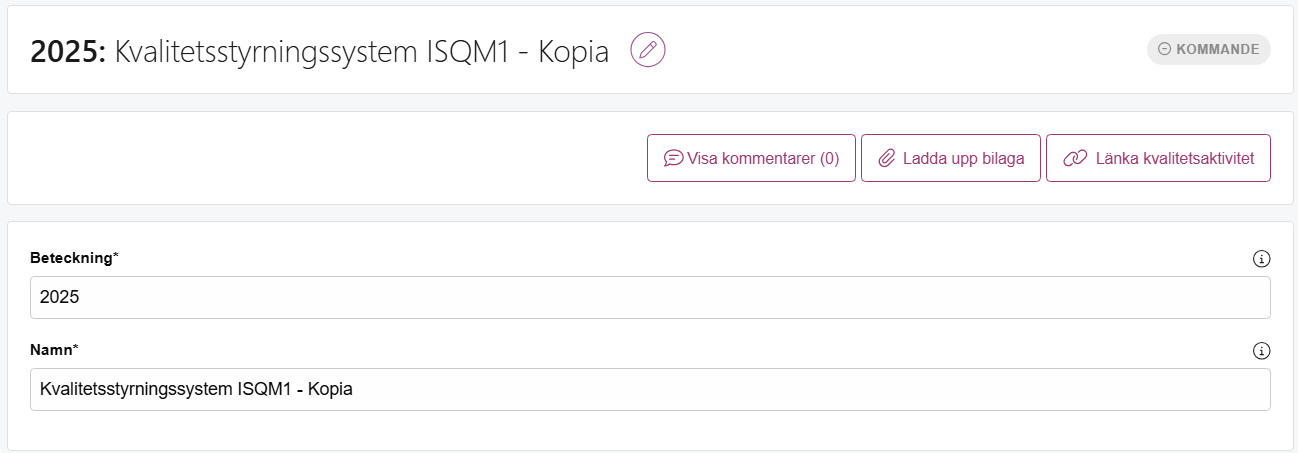The image size is (1298, 453).
Task: Focus the Beteckning field containing 2025
Action: pyautogui.click(x=650, y=298)
